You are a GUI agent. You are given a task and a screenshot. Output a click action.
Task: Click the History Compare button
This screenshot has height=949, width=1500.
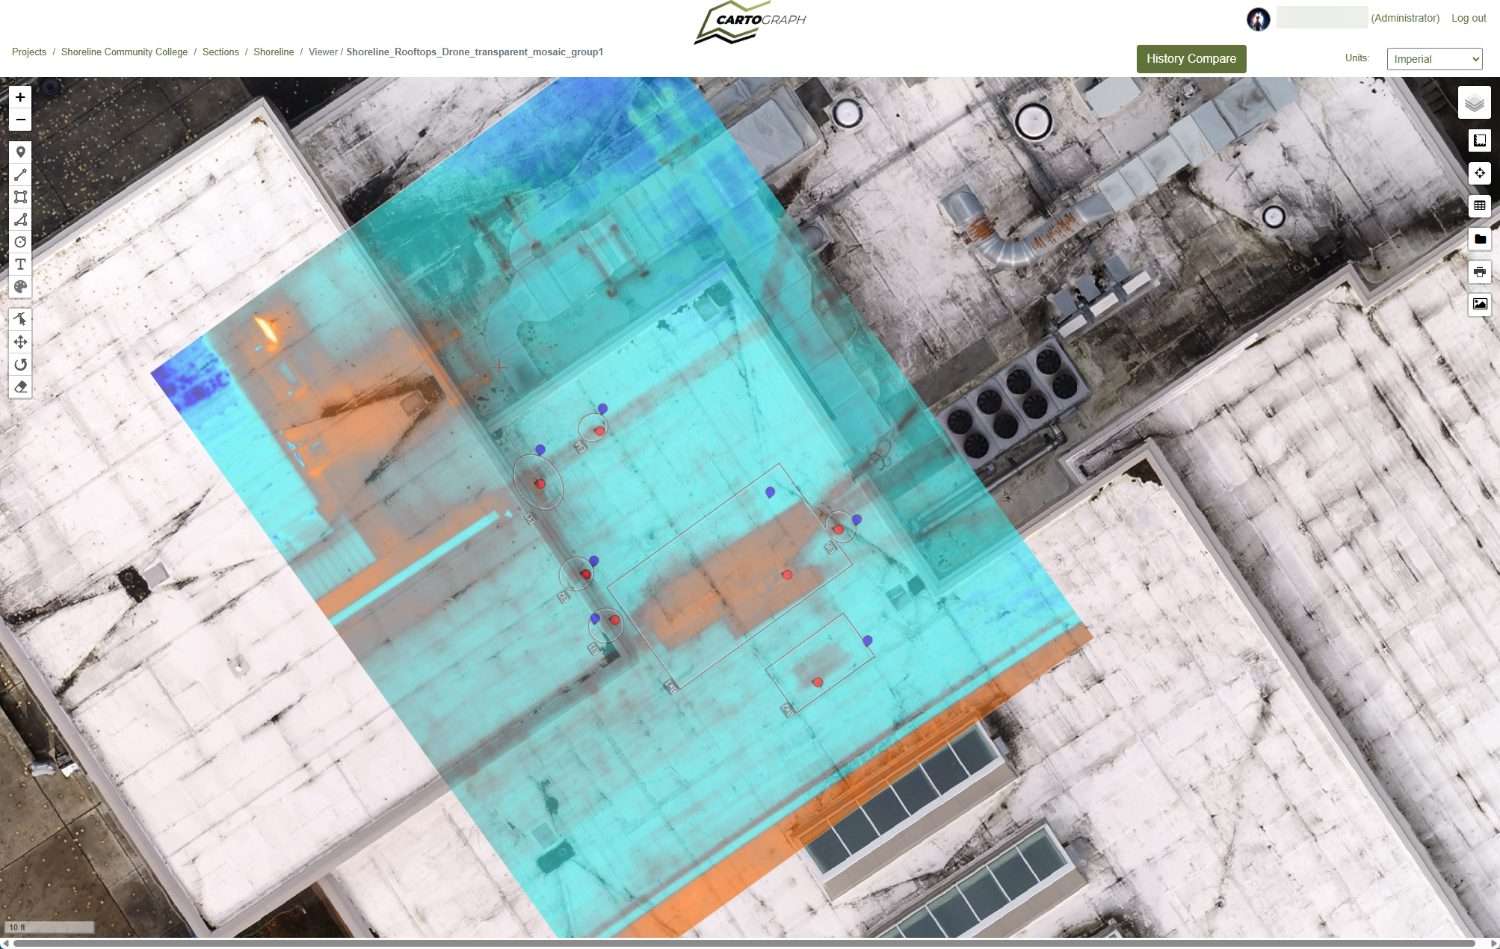coord(1191,59)
